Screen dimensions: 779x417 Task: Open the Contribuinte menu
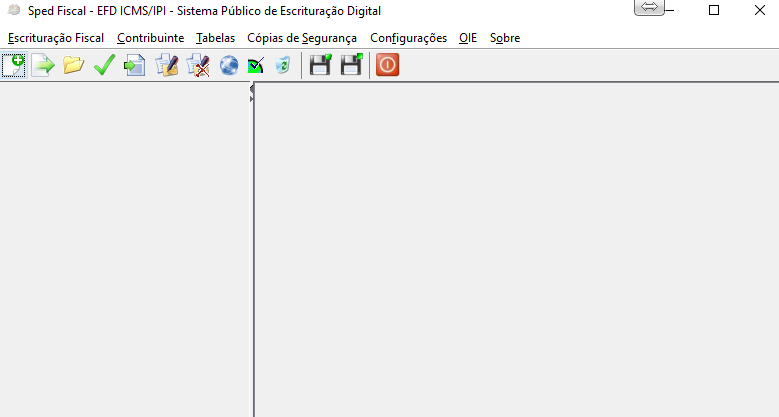tap(150, 38)
